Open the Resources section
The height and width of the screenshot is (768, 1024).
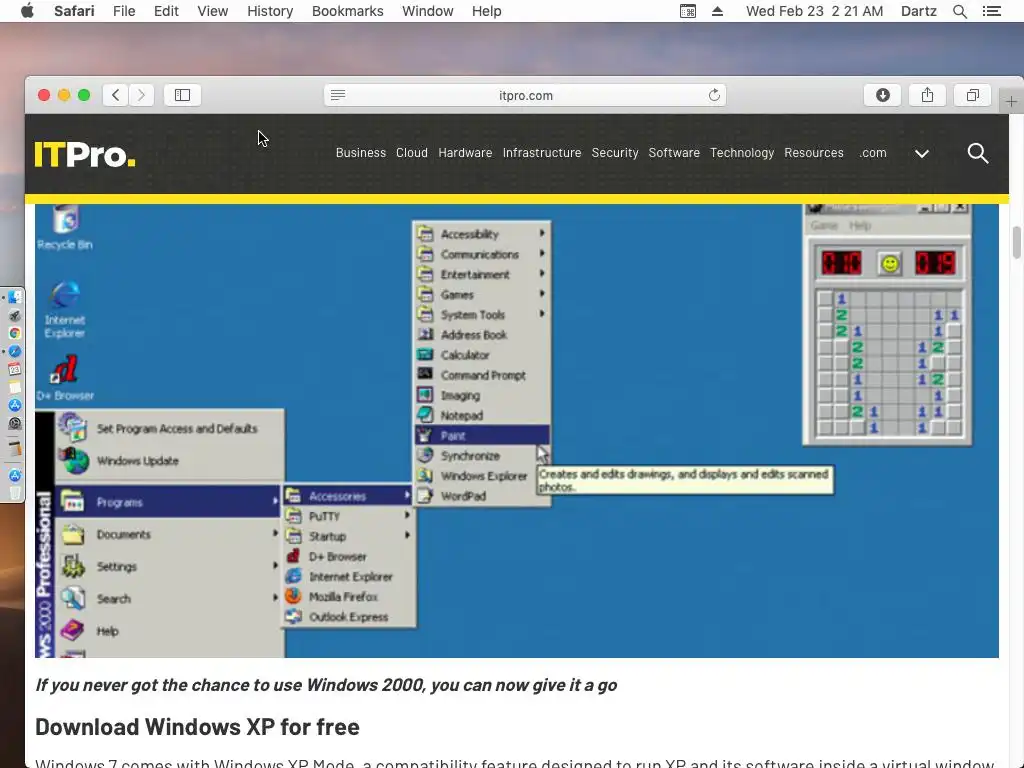pos(814,153)
